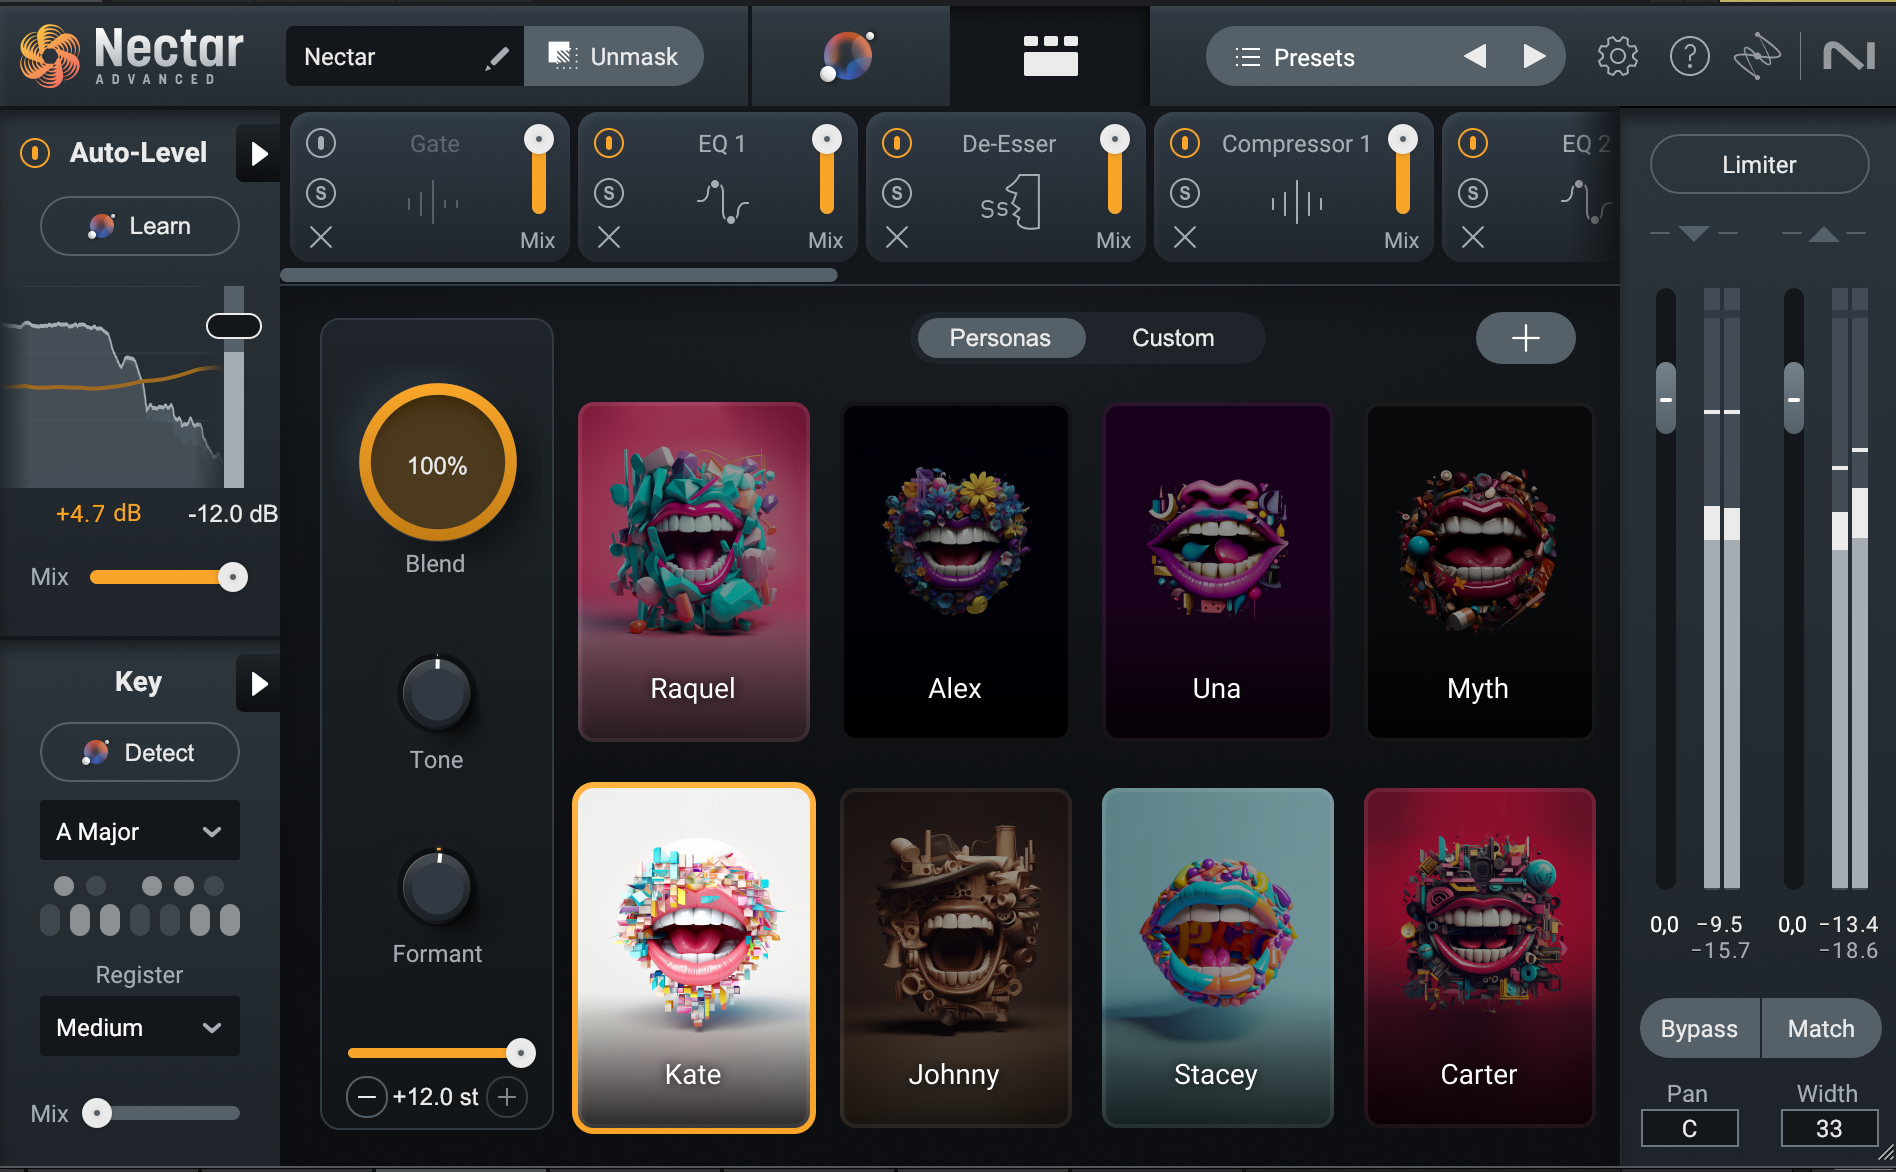Viewport: 1896px width, 1172px height.
Task: Select the Raquel persona
Action: click(x=693, y=571)
